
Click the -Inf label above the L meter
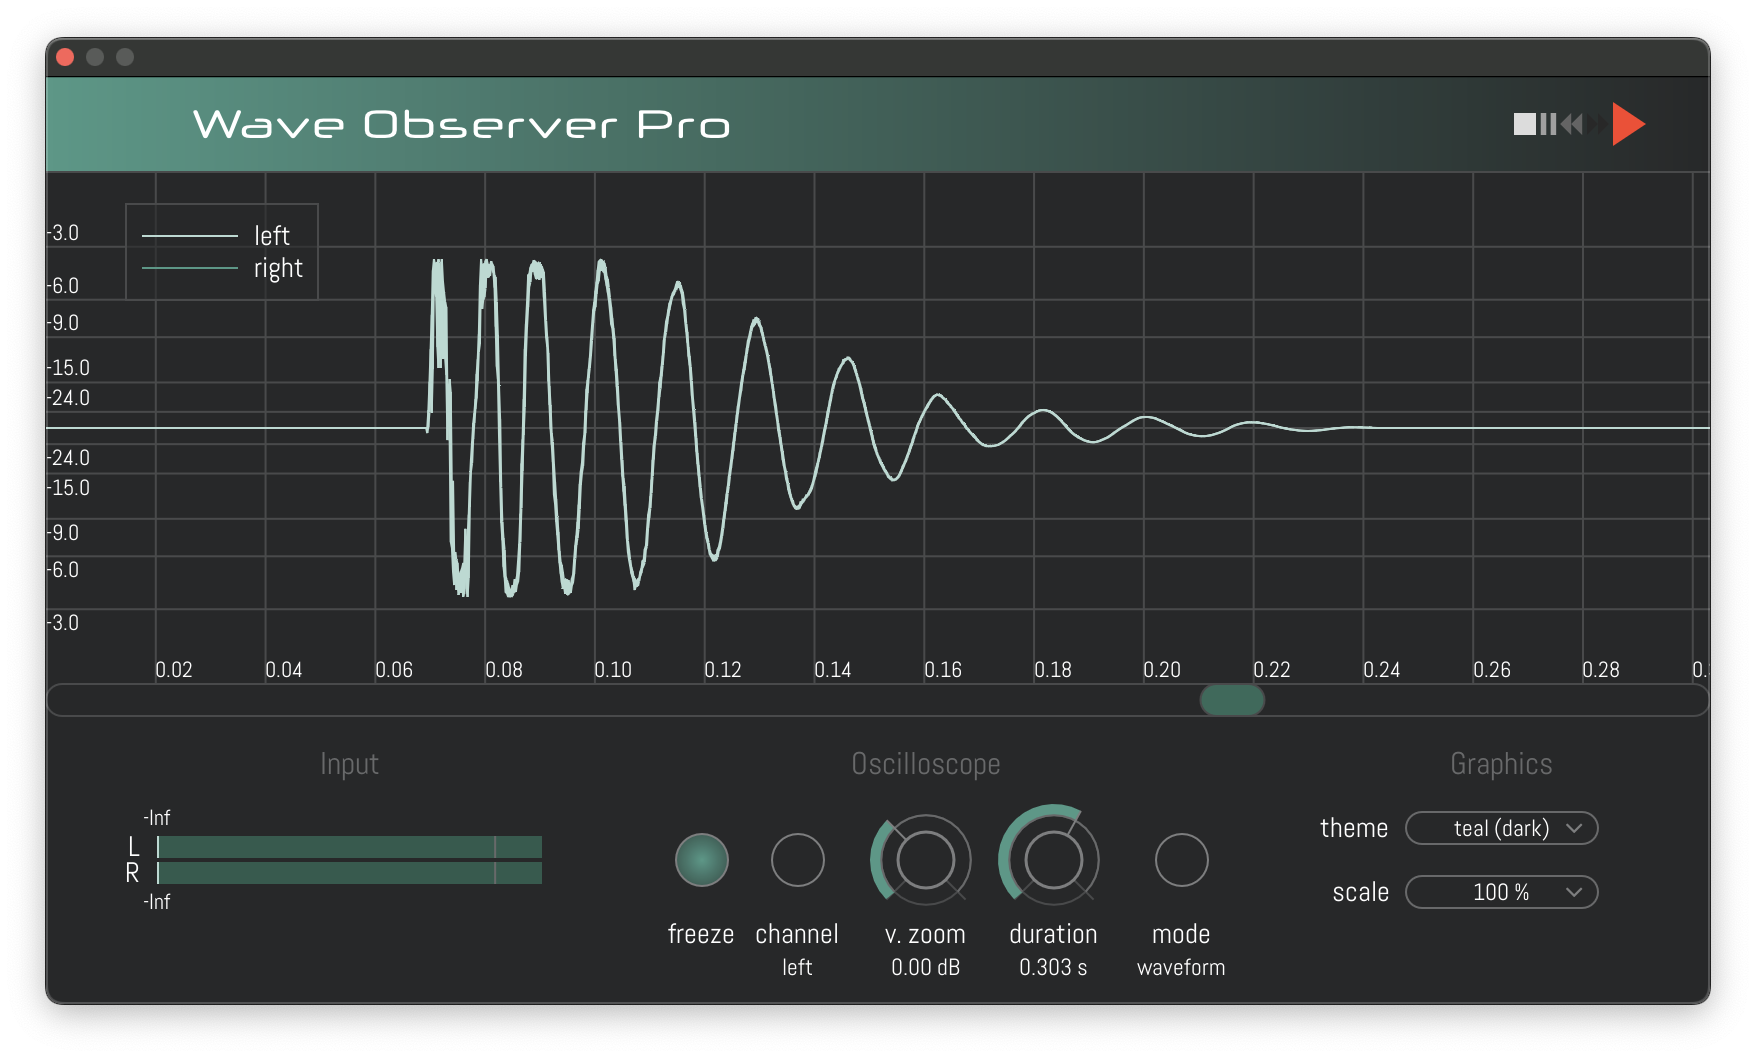click(x=157, y=818)
